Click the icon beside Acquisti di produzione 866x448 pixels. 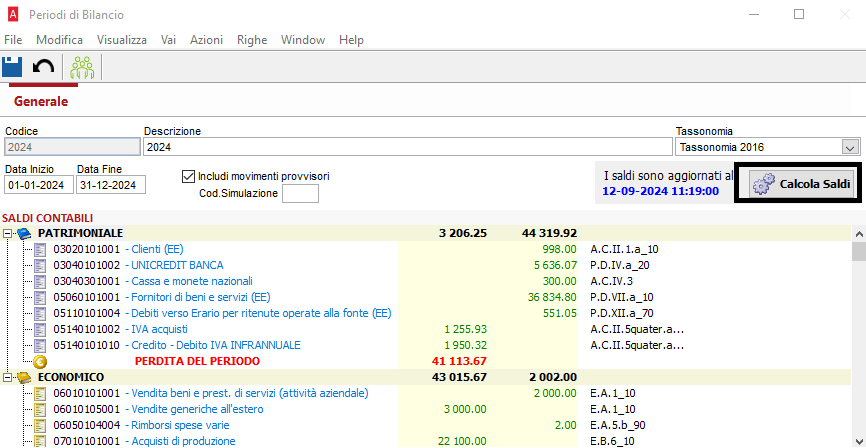point(41,441)
